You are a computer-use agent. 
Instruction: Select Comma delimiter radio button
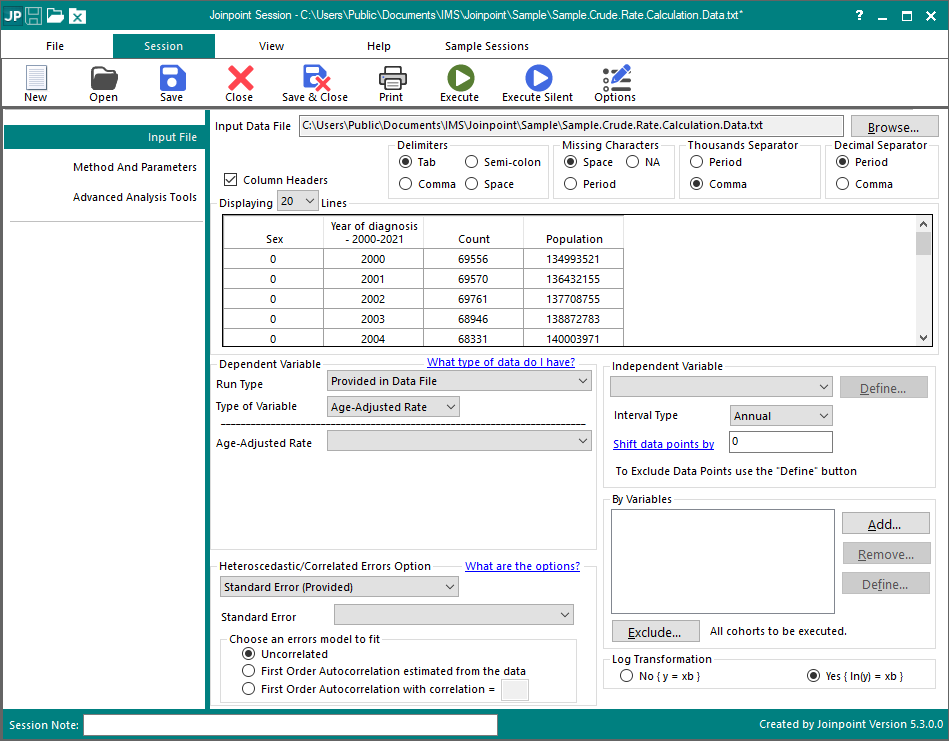[x=406, y=184]
